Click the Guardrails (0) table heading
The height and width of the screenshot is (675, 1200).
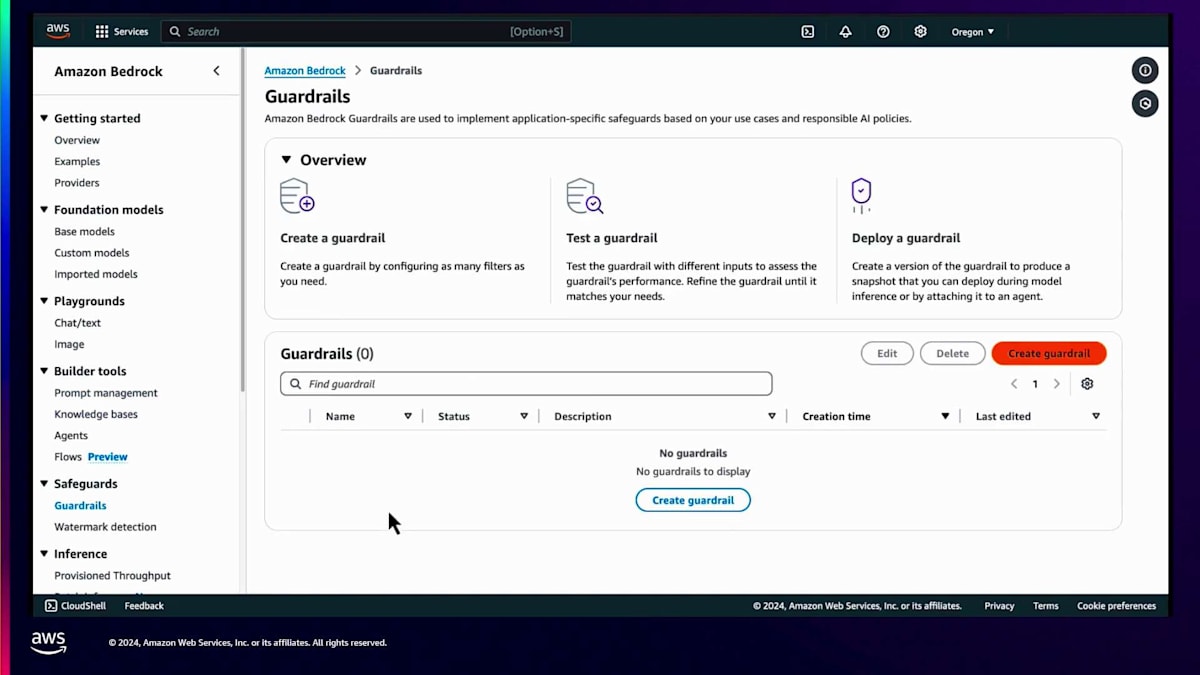click(326, 354)
